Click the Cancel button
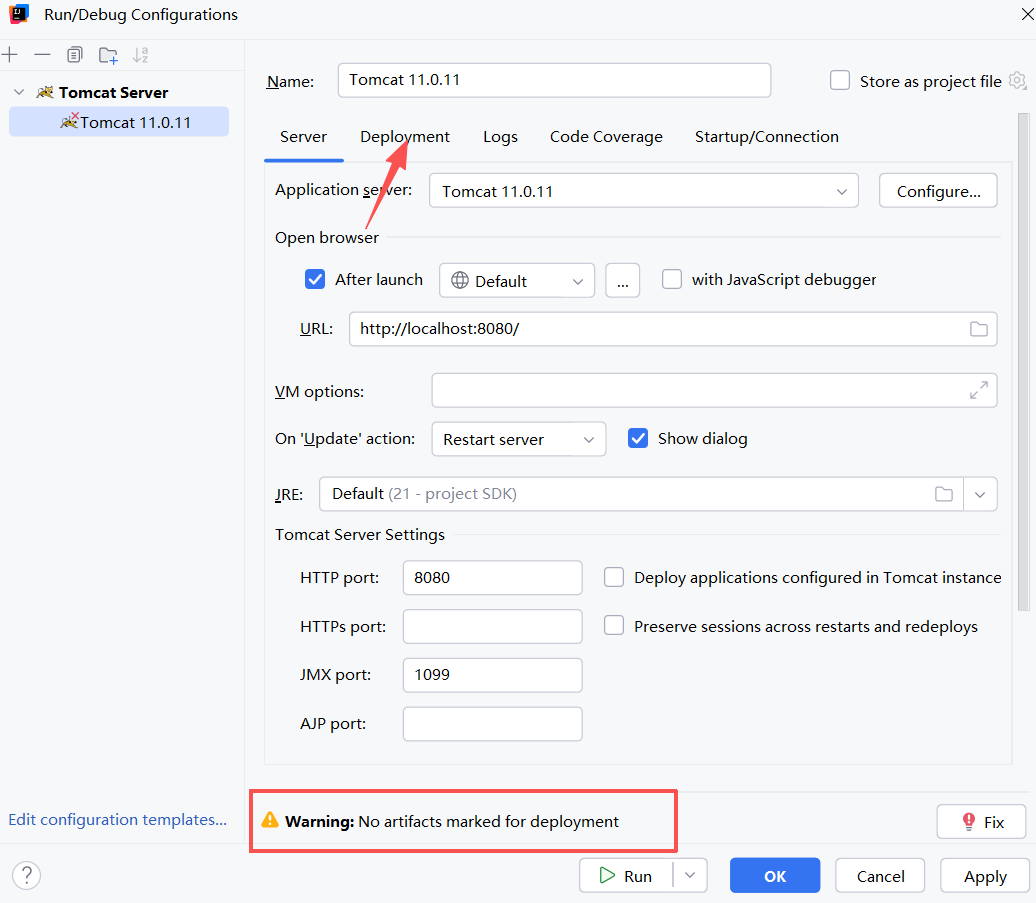The image size is (1036, 903). 880,875
